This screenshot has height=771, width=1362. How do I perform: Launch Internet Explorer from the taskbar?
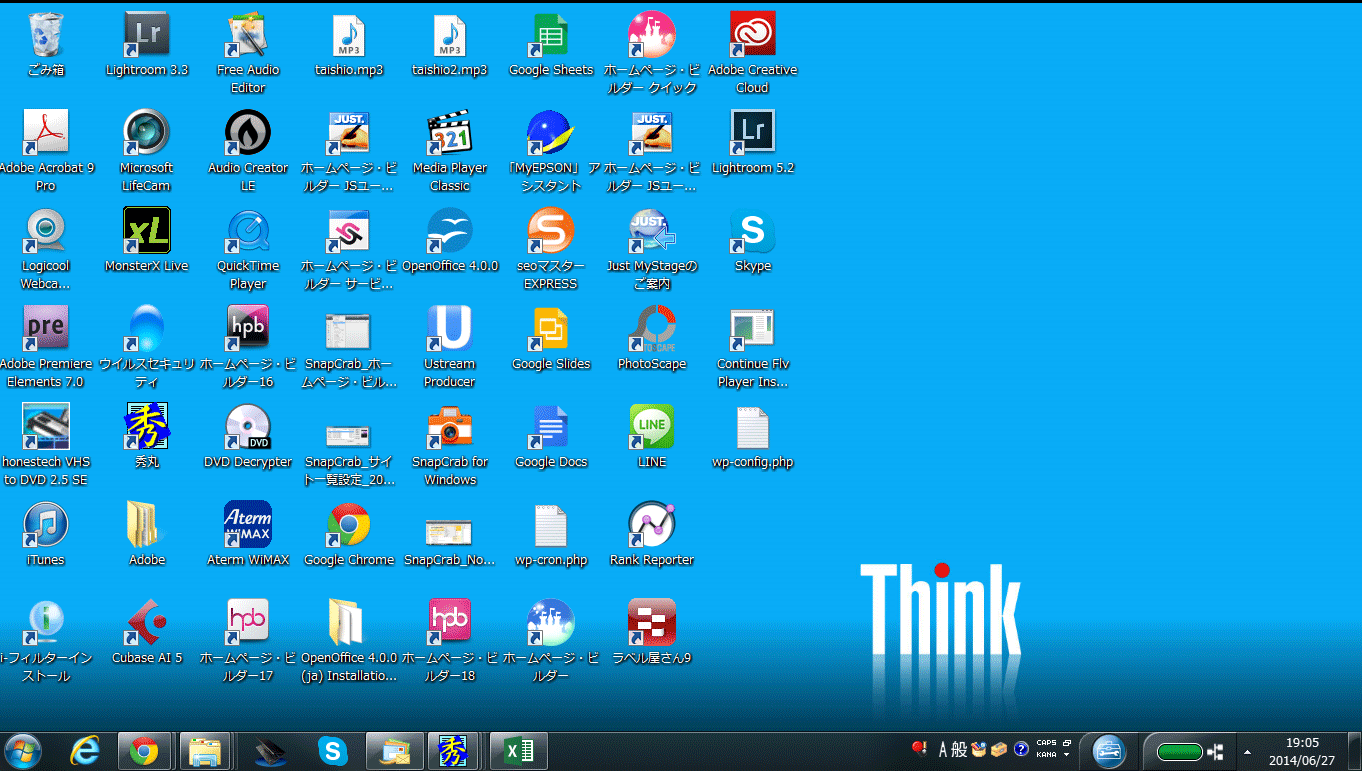[86, 751]
